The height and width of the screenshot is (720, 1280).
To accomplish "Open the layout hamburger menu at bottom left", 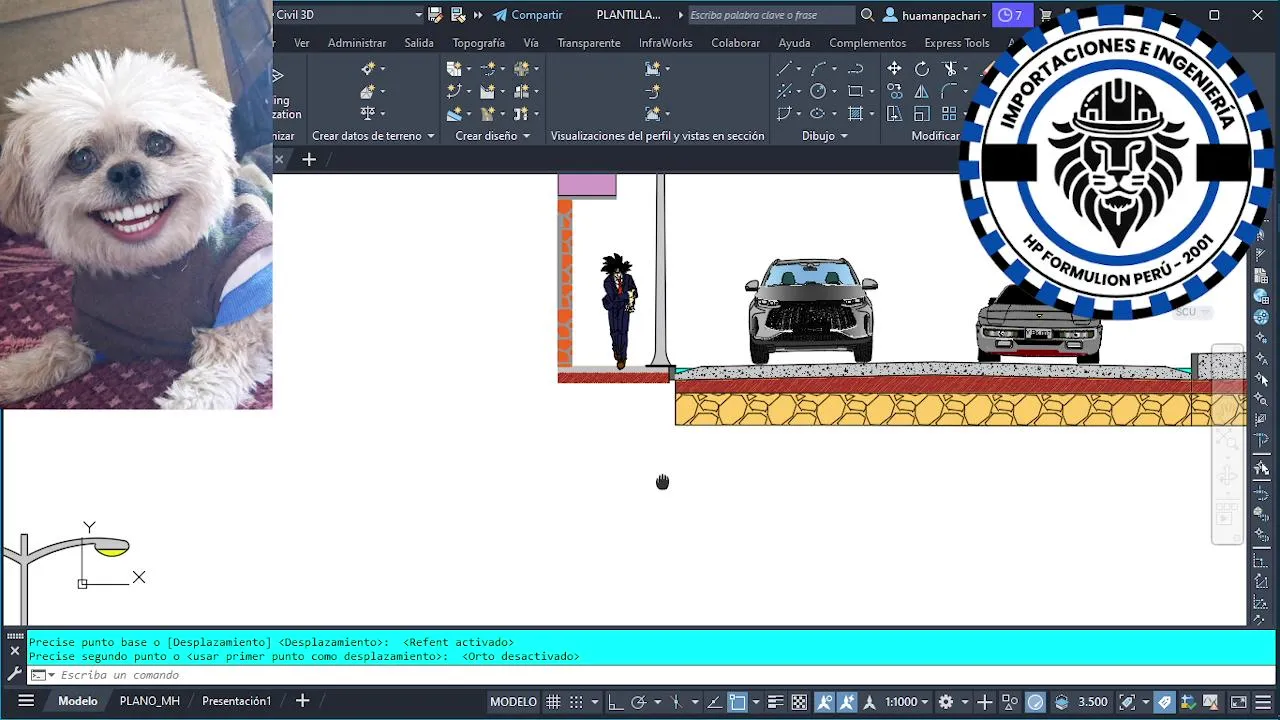I will click(x=27, y=701).
